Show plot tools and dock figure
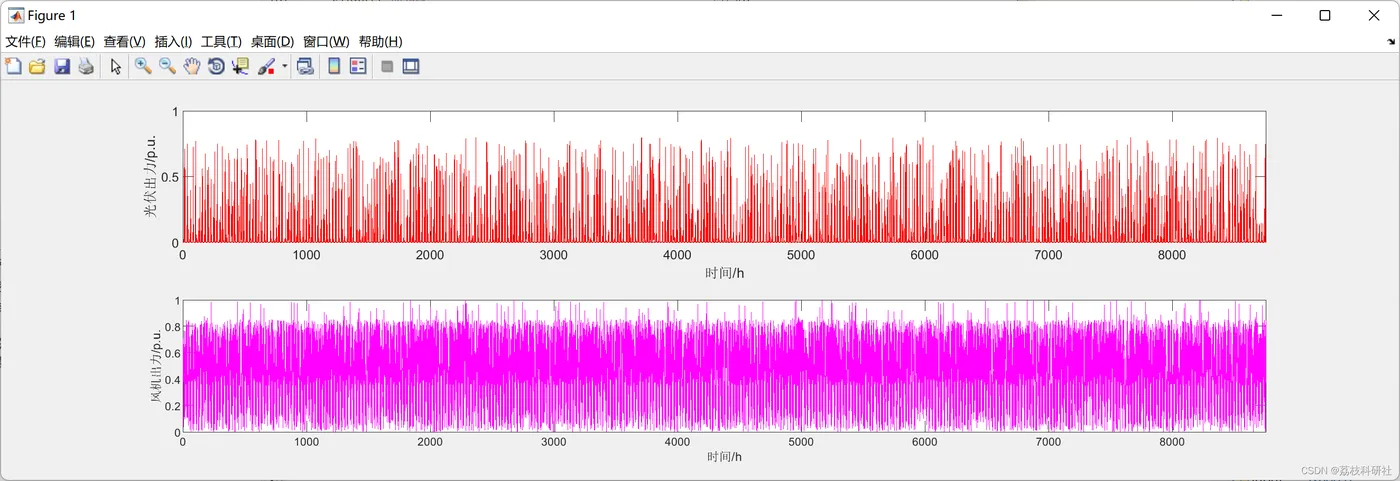This screenshot has width=1400, height=481. [x=411, y=67]
